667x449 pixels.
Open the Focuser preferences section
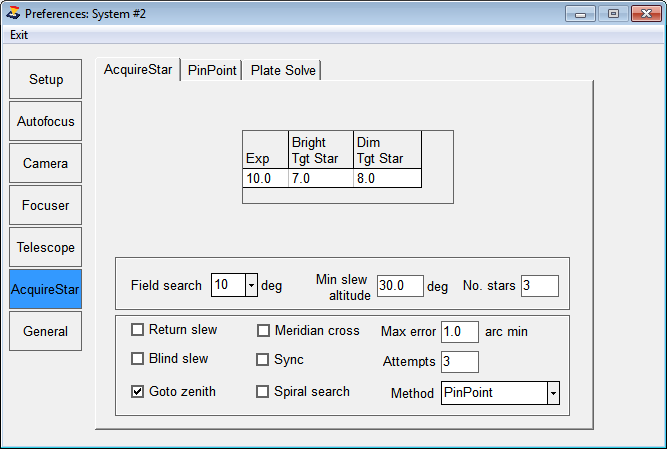[46, 205]
